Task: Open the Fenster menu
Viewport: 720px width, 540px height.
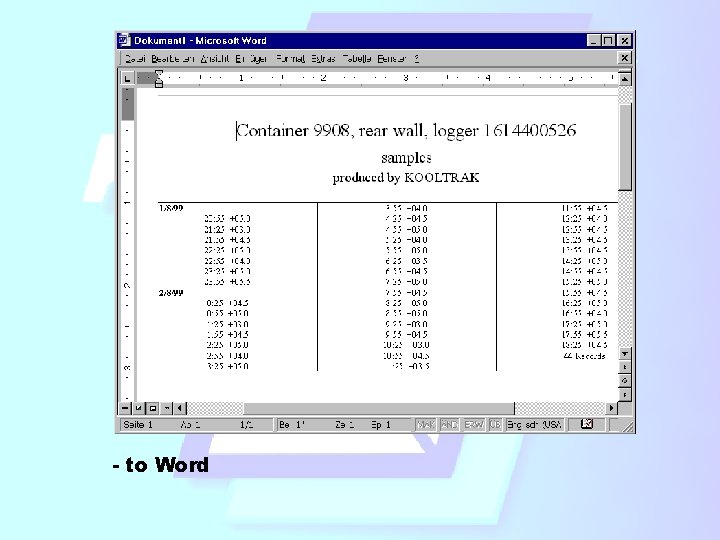Action: [392, 59]
